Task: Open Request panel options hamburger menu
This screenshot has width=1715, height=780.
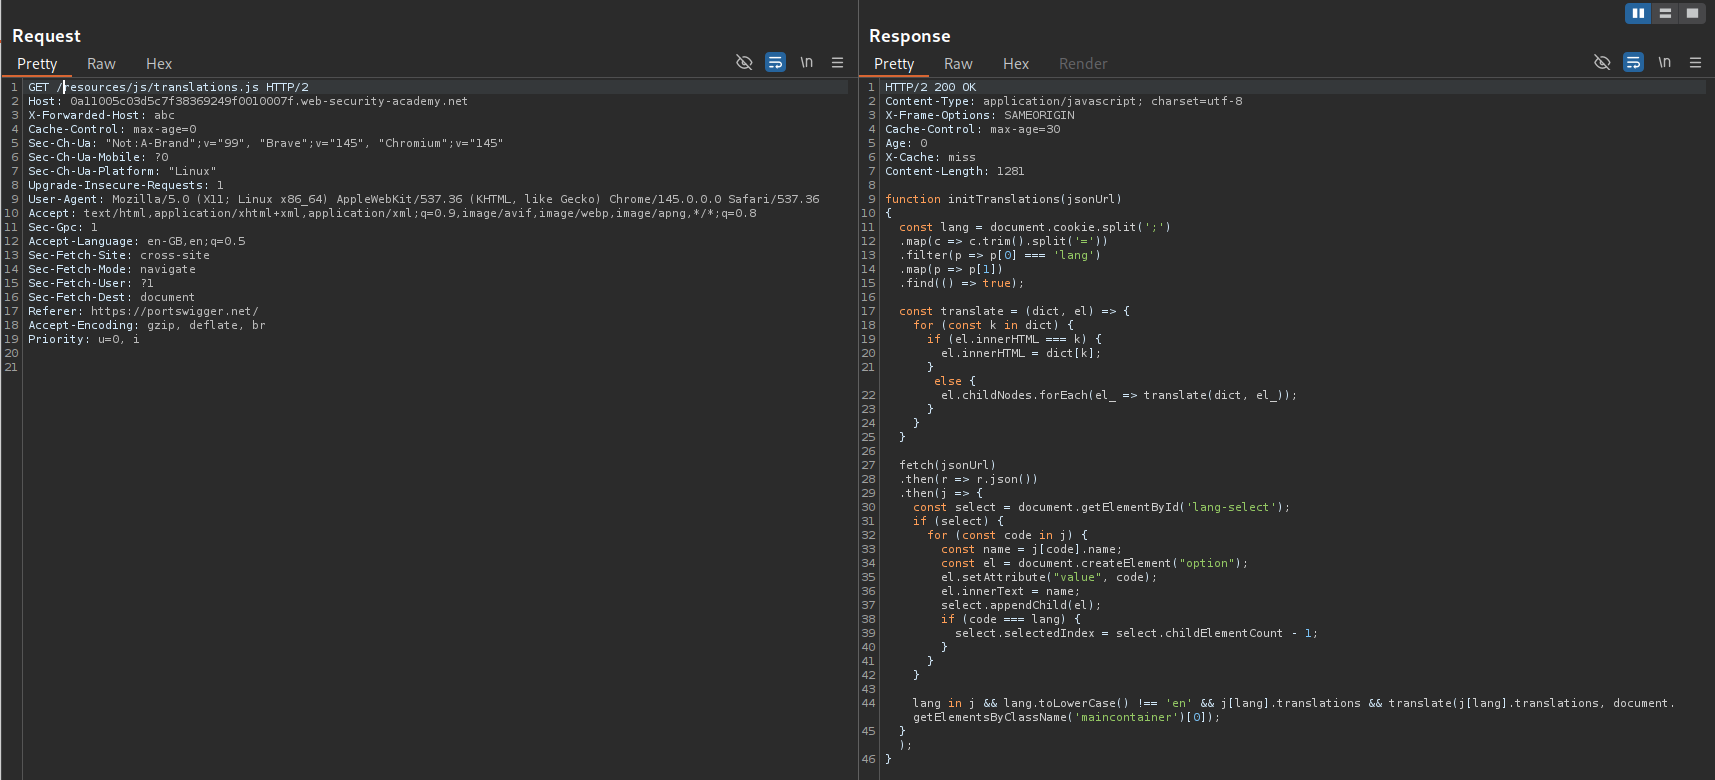Action: click(837, 62)
